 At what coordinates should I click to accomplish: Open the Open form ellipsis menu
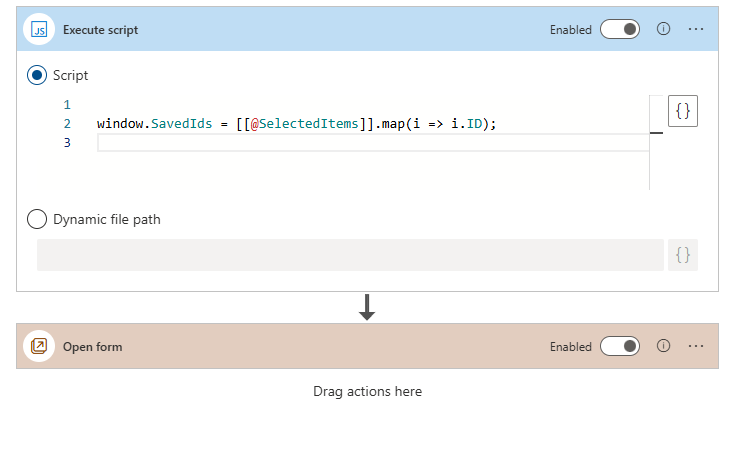click(x=696, y=347)
